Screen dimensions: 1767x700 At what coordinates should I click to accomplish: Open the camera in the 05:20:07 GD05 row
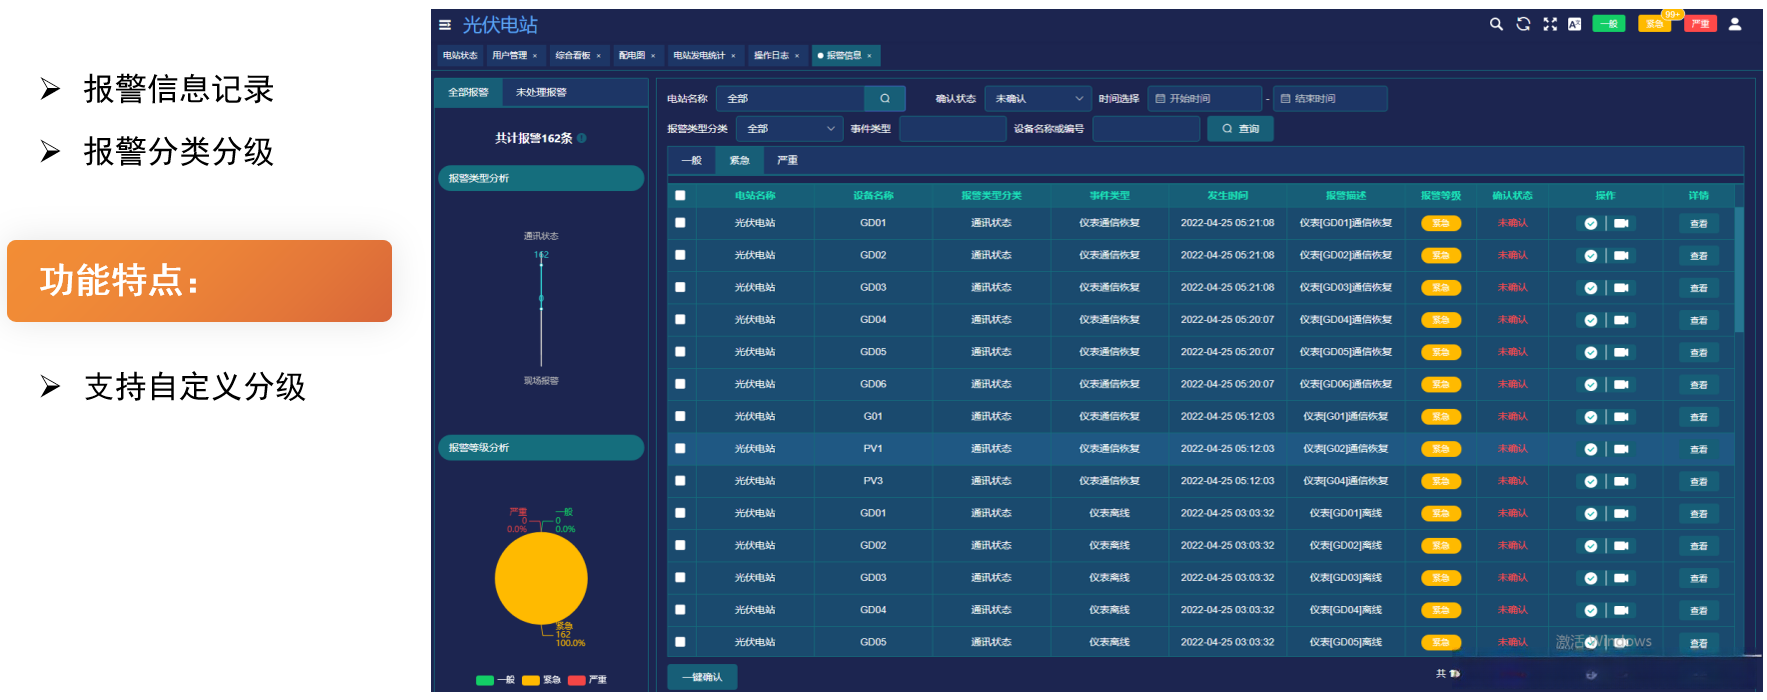[x=1621, y=352]
